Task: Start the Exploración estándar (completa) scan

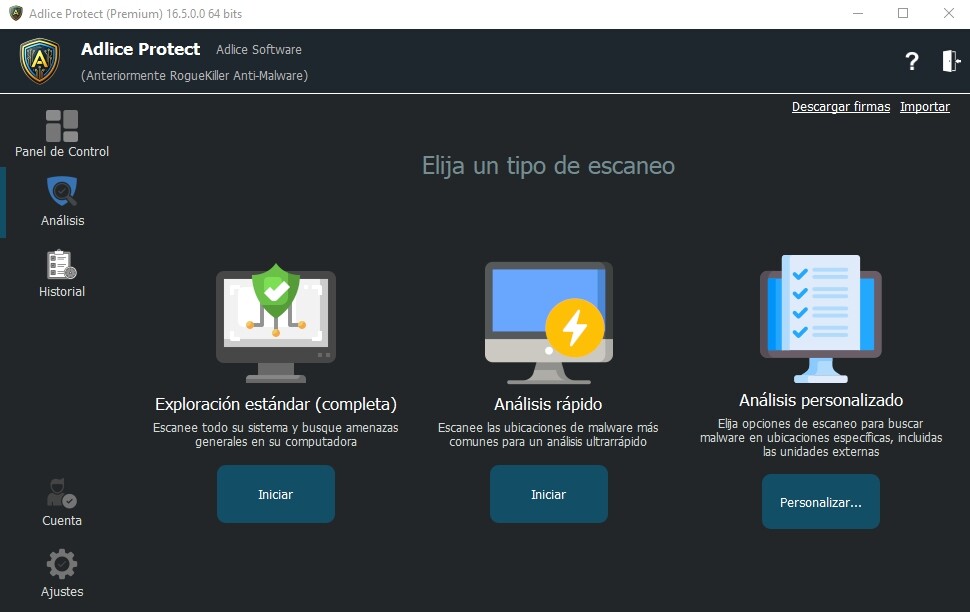Action: [x=276, y=494]
